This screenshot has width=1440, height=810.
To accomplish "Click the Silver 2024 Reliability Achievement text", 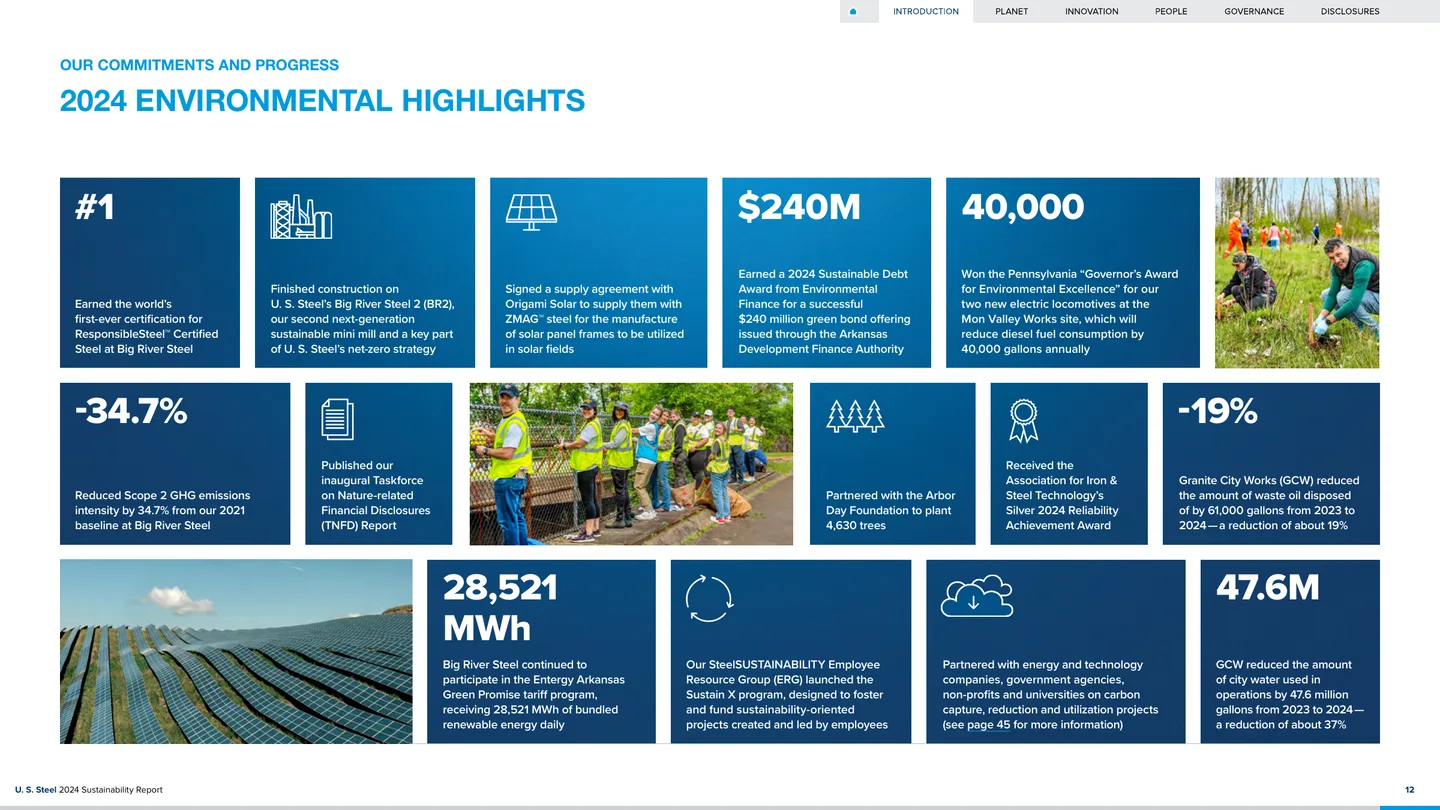I will (x=1062, y=495).
